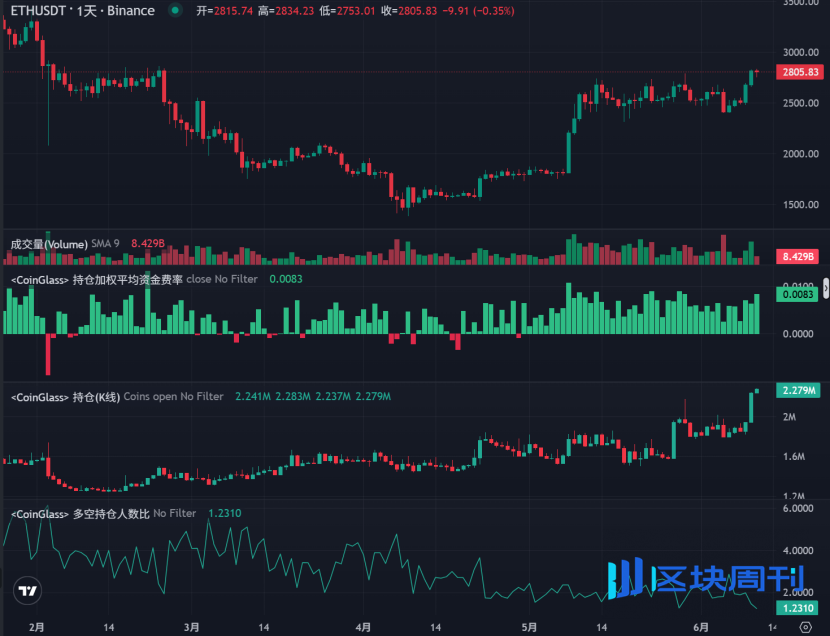
Task: Click the 2000.00 price axis label
Action: pos(801,153)
